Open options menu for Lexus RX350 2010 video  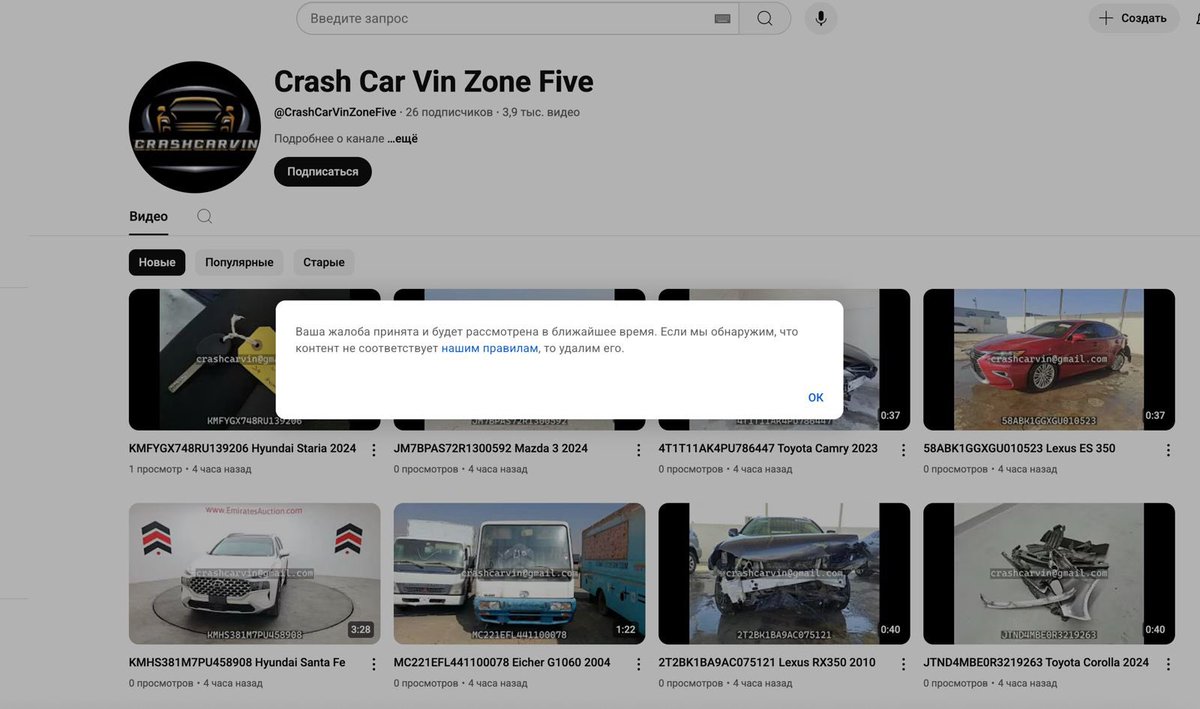(x=904, y=664)
